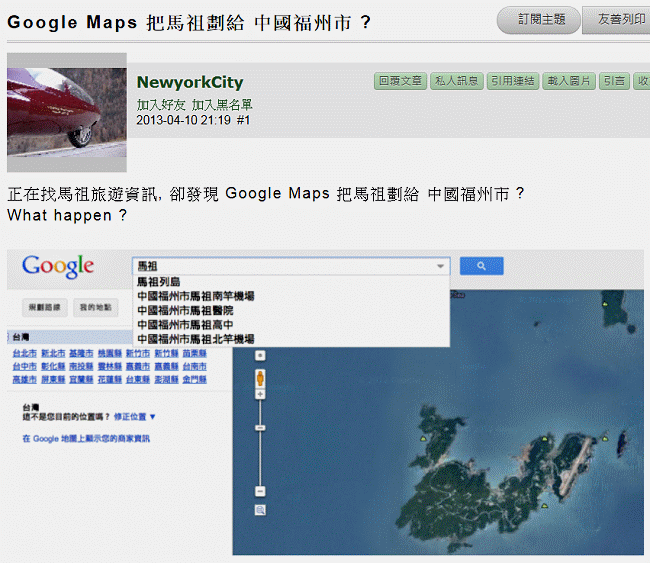Click the 桃園縣 link
650x563 pixels.
[110, 353]
